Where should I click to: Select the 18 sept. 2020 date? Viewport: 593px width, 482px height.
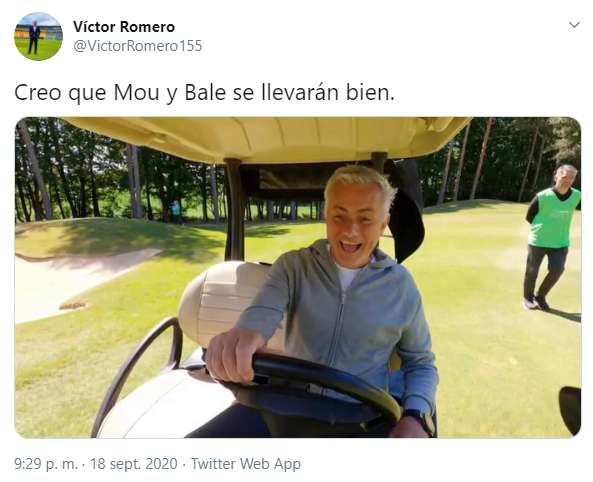coord(134,464)
